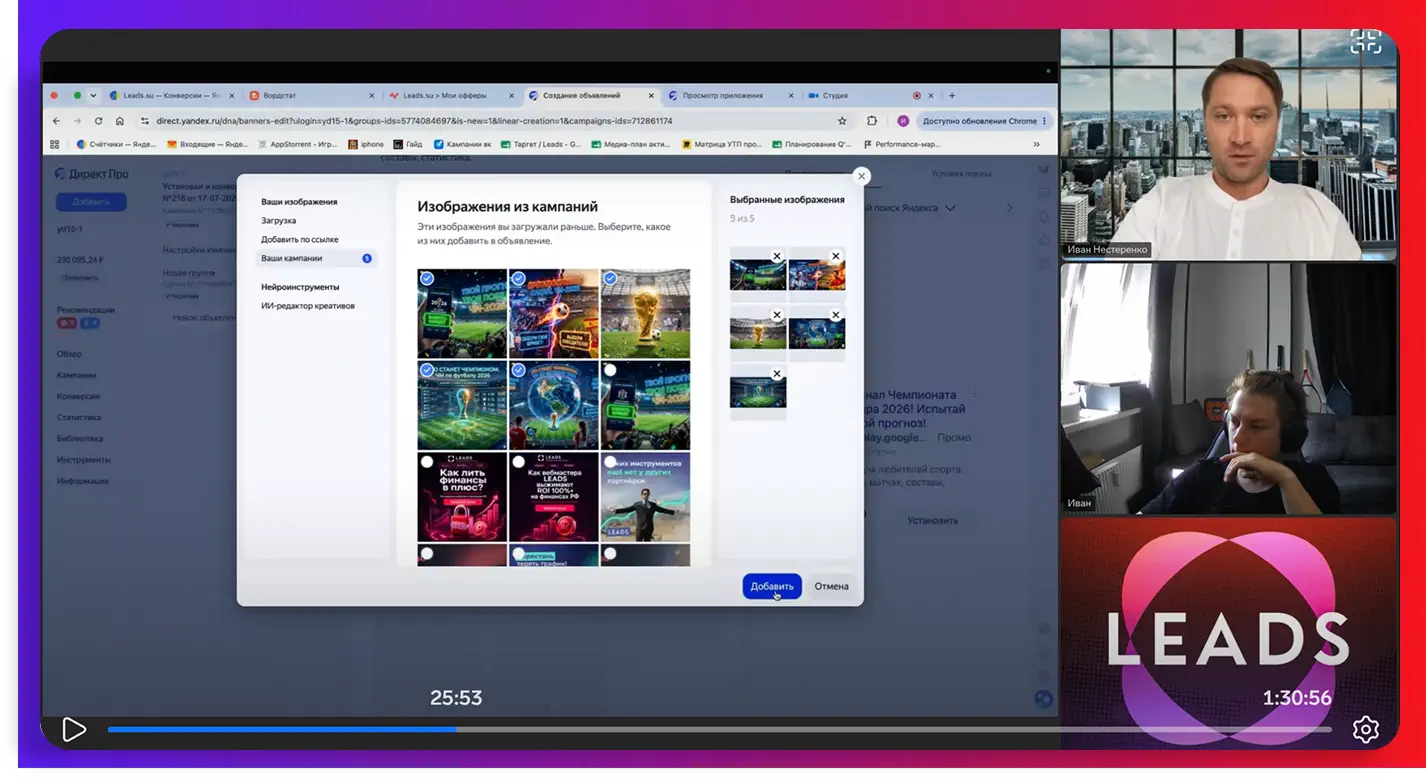Image resolution: width=1426 pixels, height=779 pixels.
Task: Click the fullscreen scan icon on the video
Action: click(x=1365, y=41)
